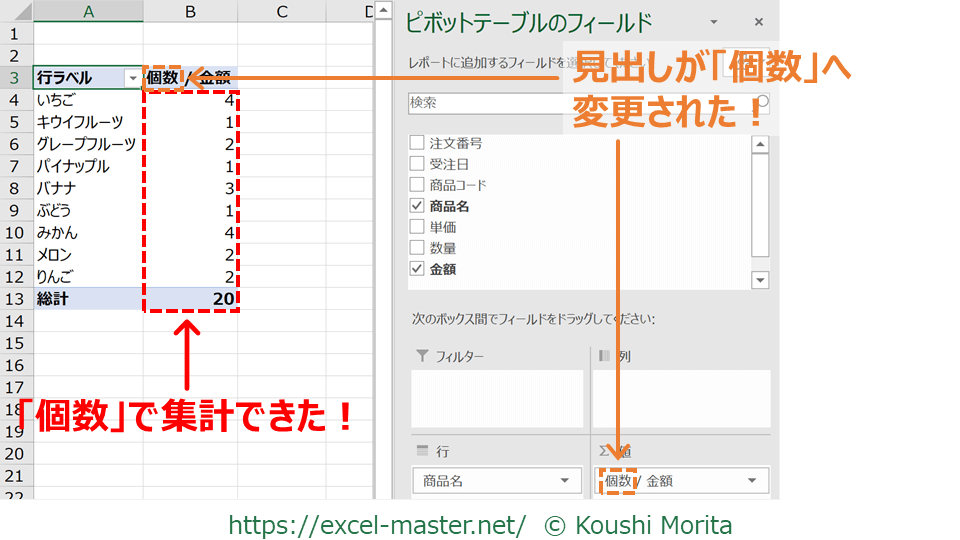Open the 個数 / 金額 value field dropdown

pyautogui.click(x=752, y=481)
